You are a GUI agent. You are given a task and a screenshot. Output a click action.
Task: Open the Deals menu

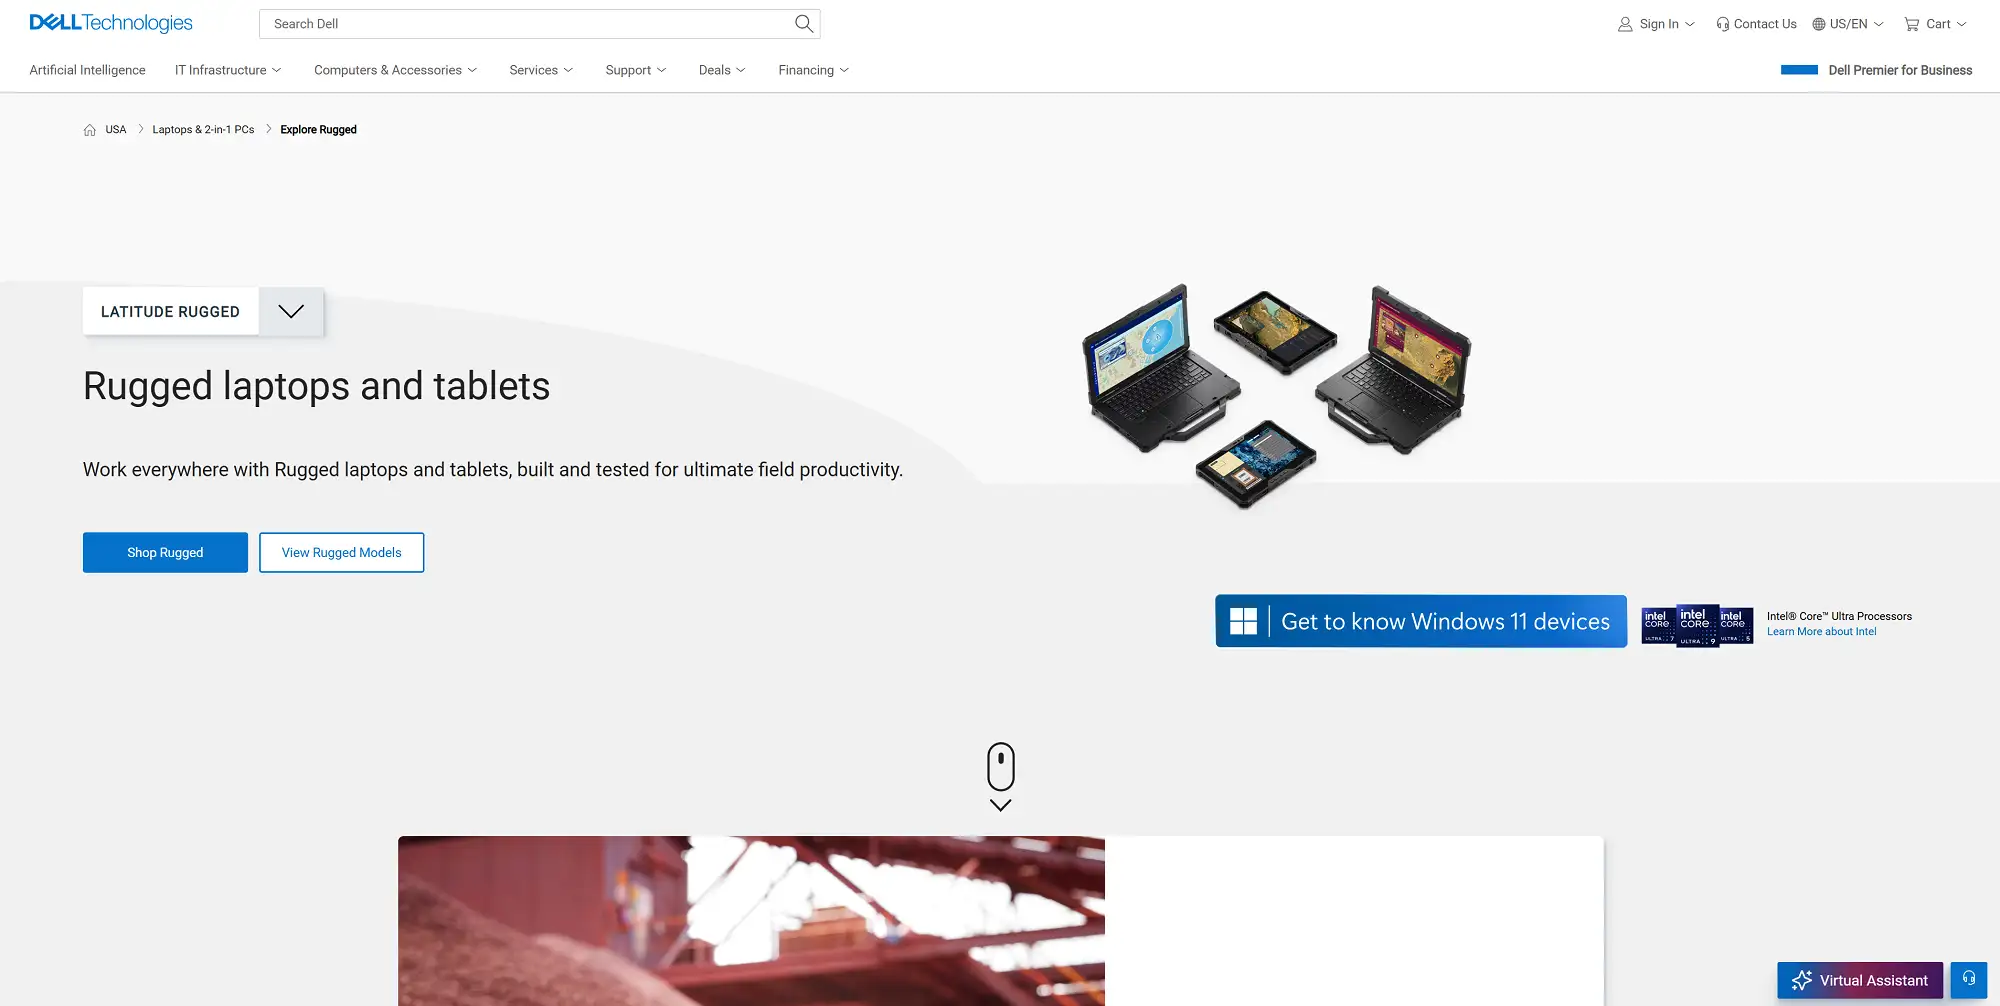(x=721, y=70)
